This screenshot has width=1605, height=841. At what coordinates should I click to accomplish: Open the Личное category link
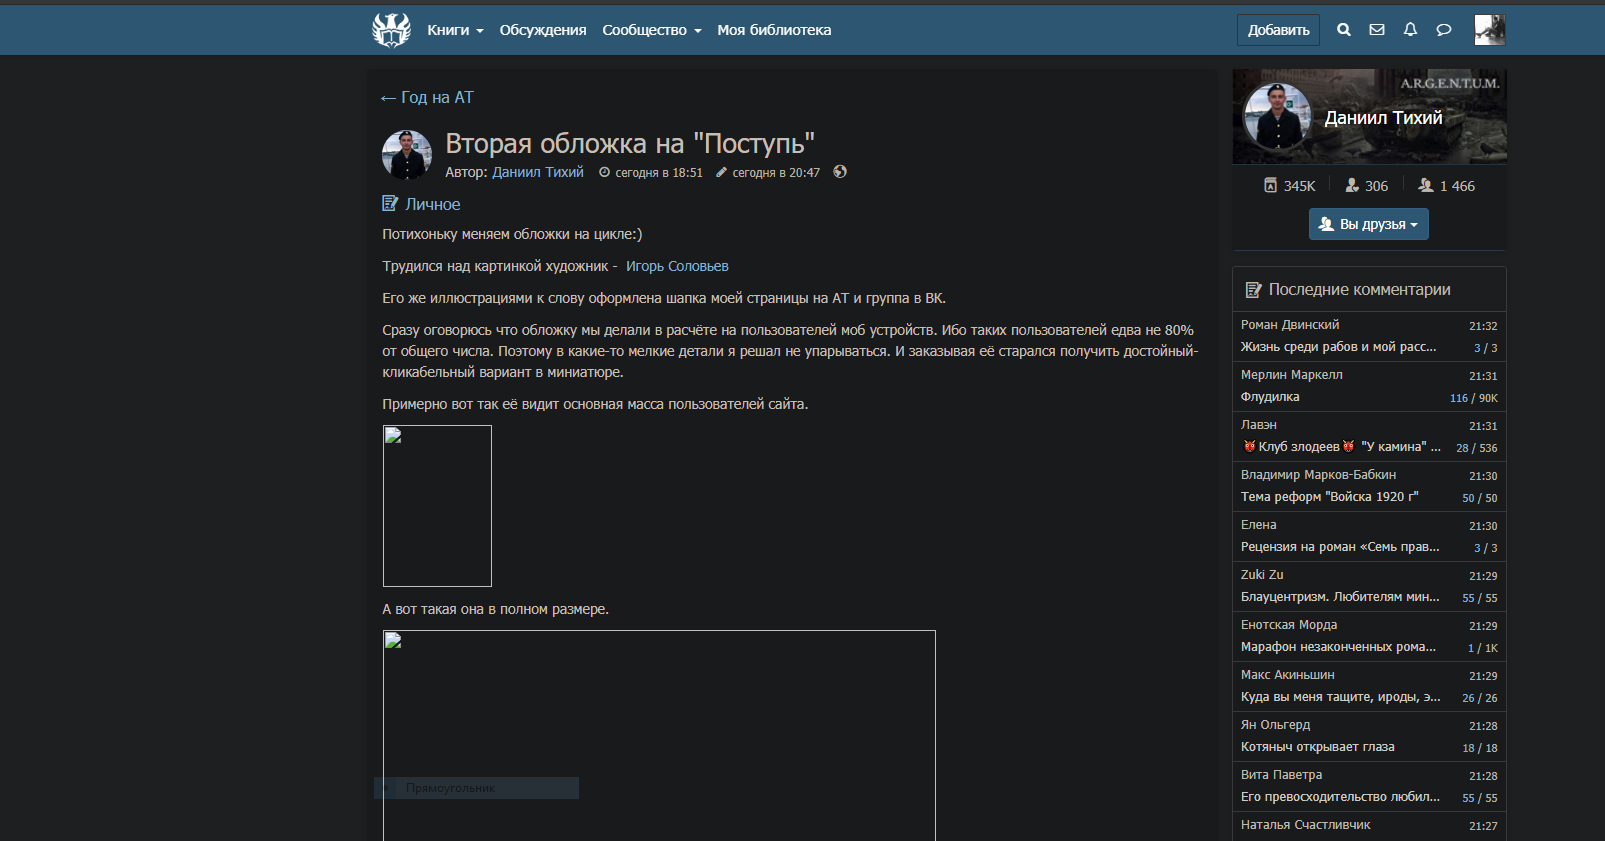click(x=432, y=204)
